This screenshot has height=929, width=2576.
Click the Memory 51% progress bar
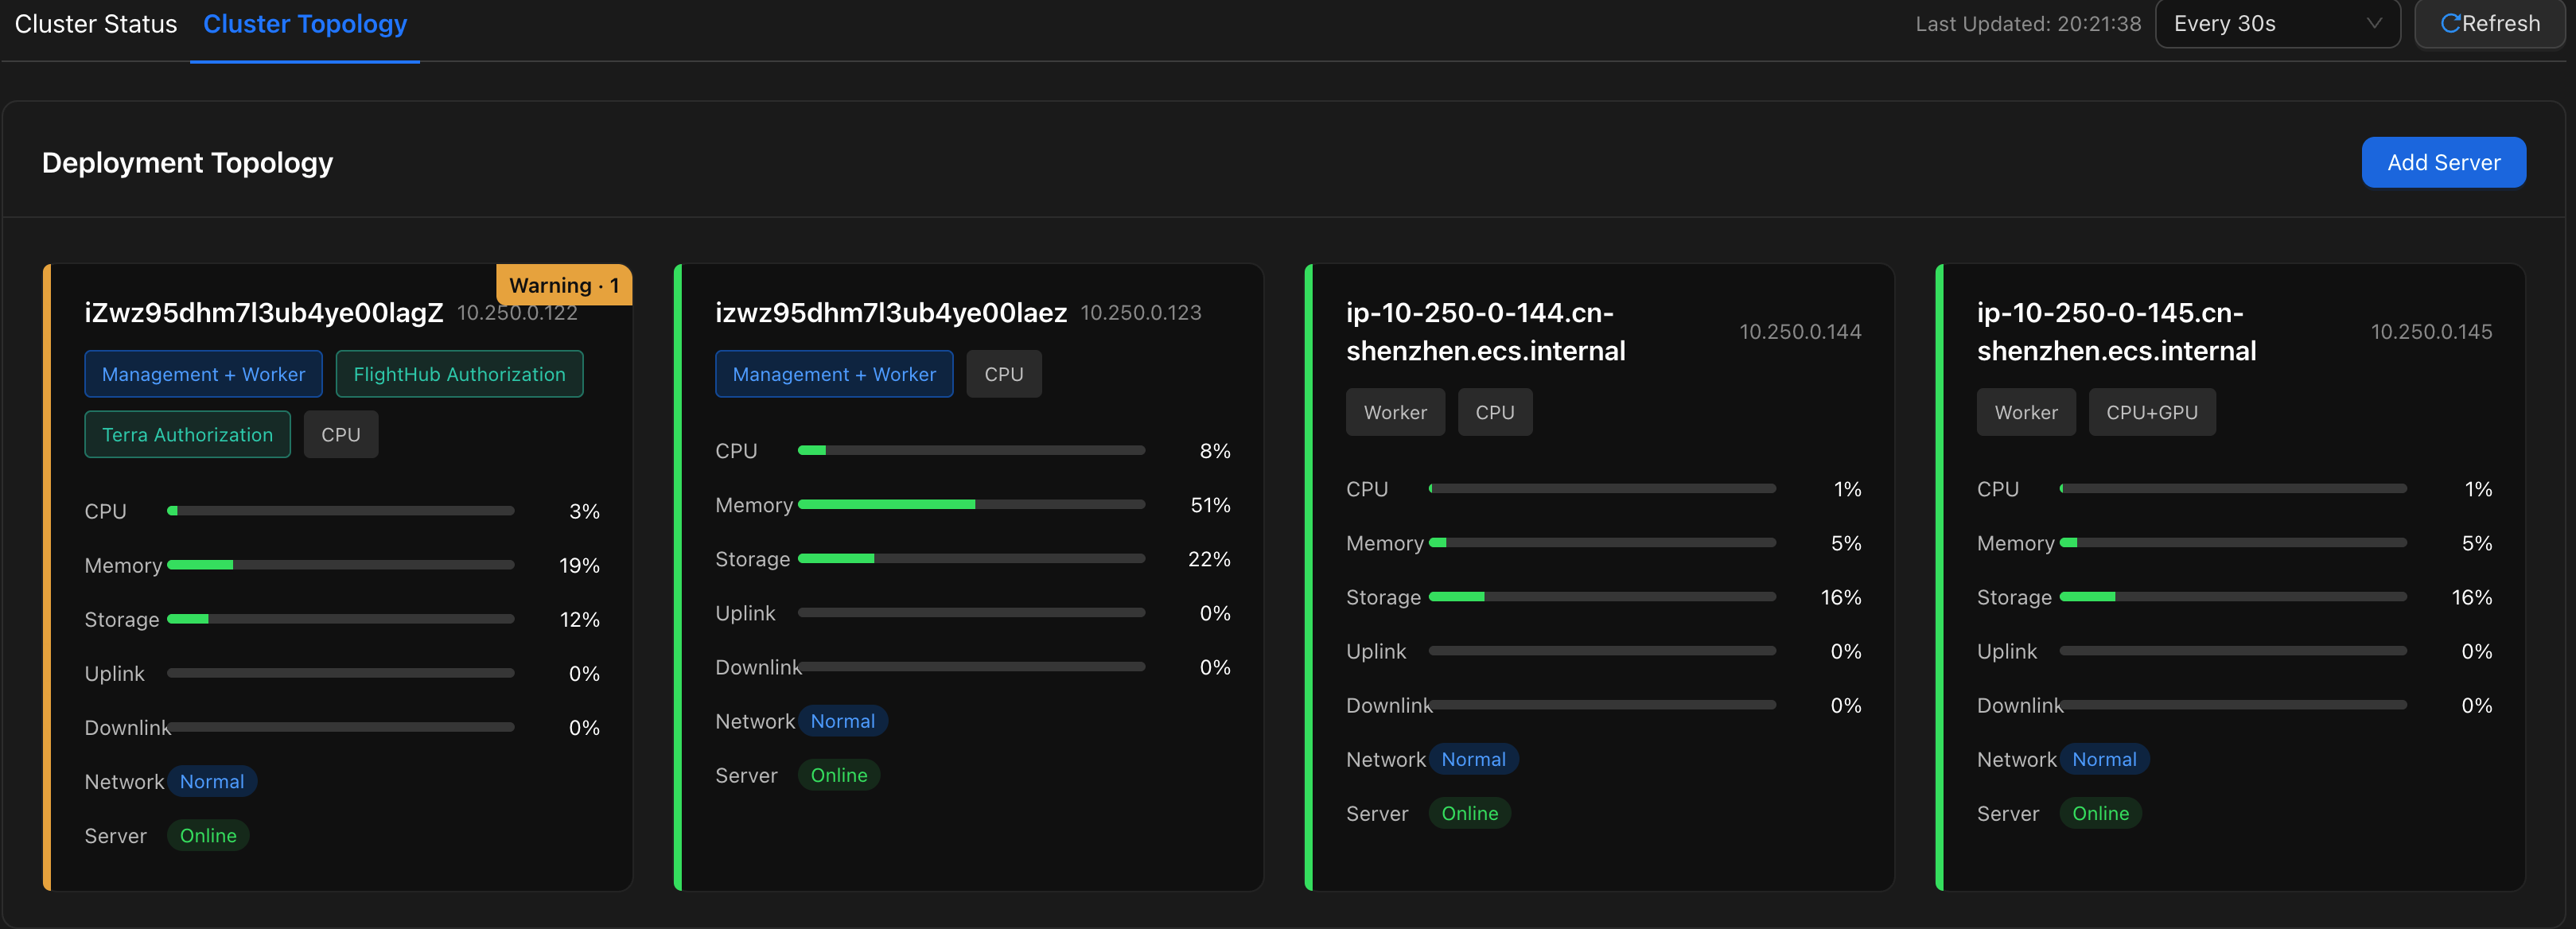coord(971,504)
